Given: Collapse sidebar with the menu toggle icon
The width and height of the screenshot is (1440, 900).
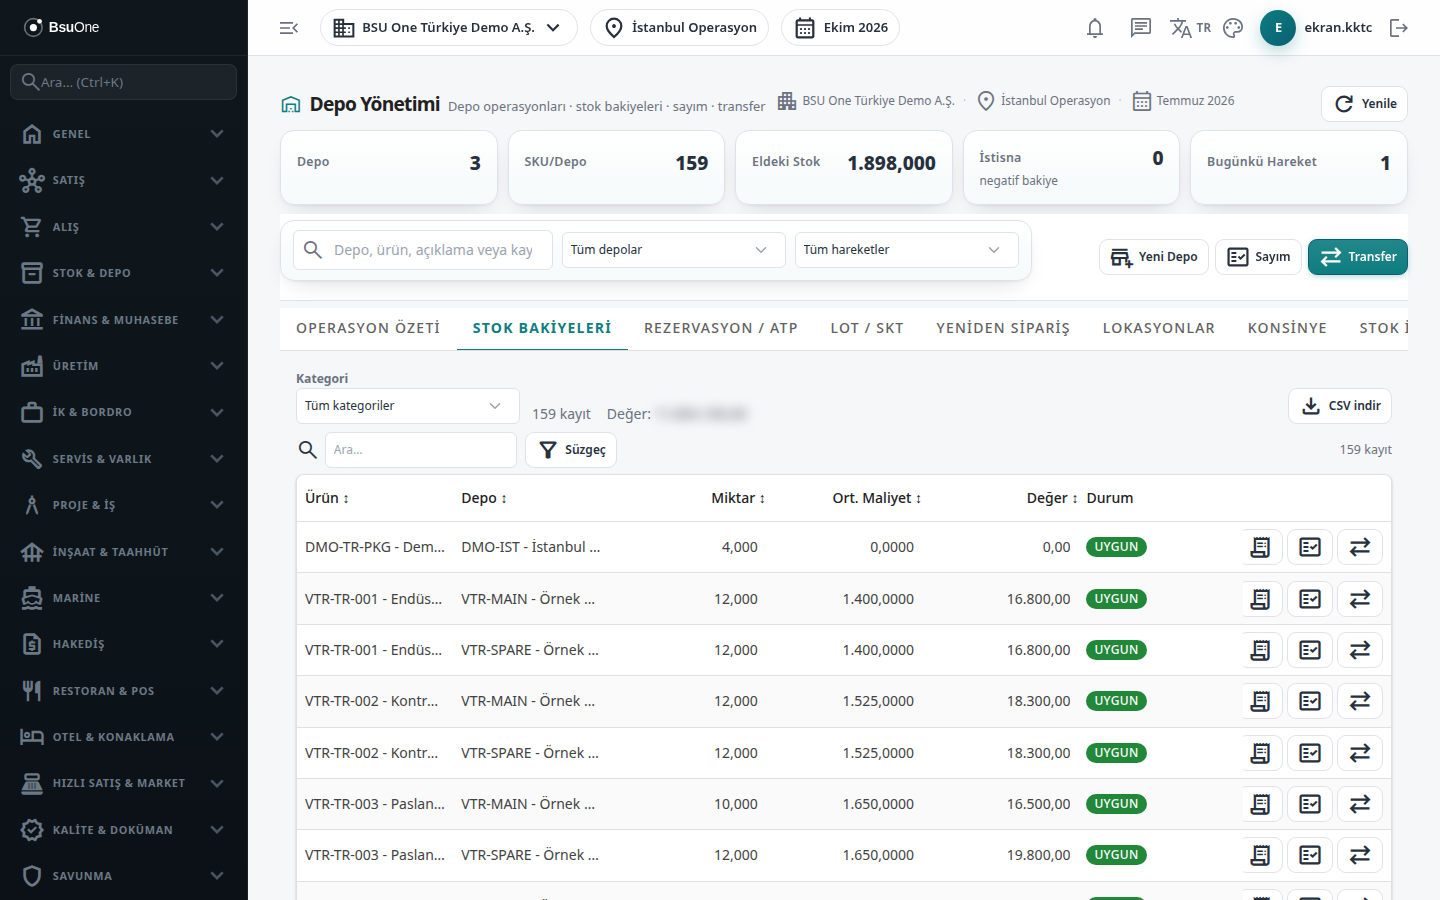Looking at the screenshot, I should (289, 28).
